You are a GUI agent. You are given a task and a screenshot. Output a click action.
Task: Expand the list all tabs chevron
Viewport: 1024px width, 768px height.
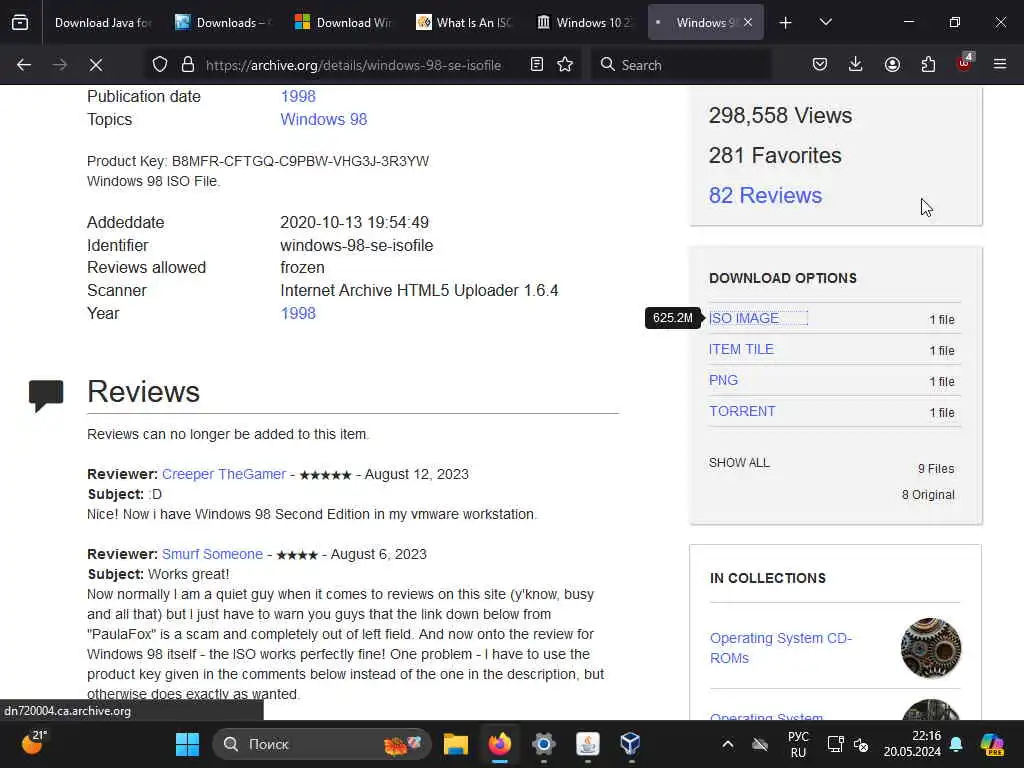[x=825, y=23]
